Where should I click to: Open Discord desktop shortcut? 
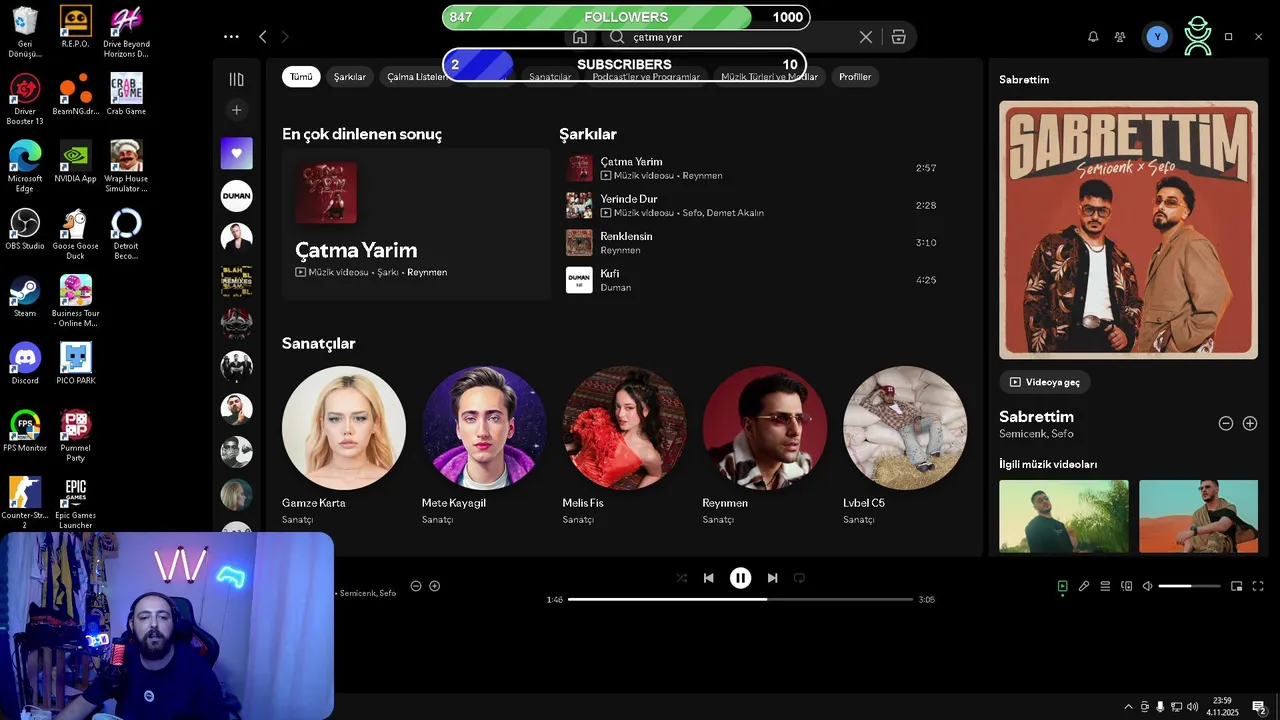tap(25, 364)
